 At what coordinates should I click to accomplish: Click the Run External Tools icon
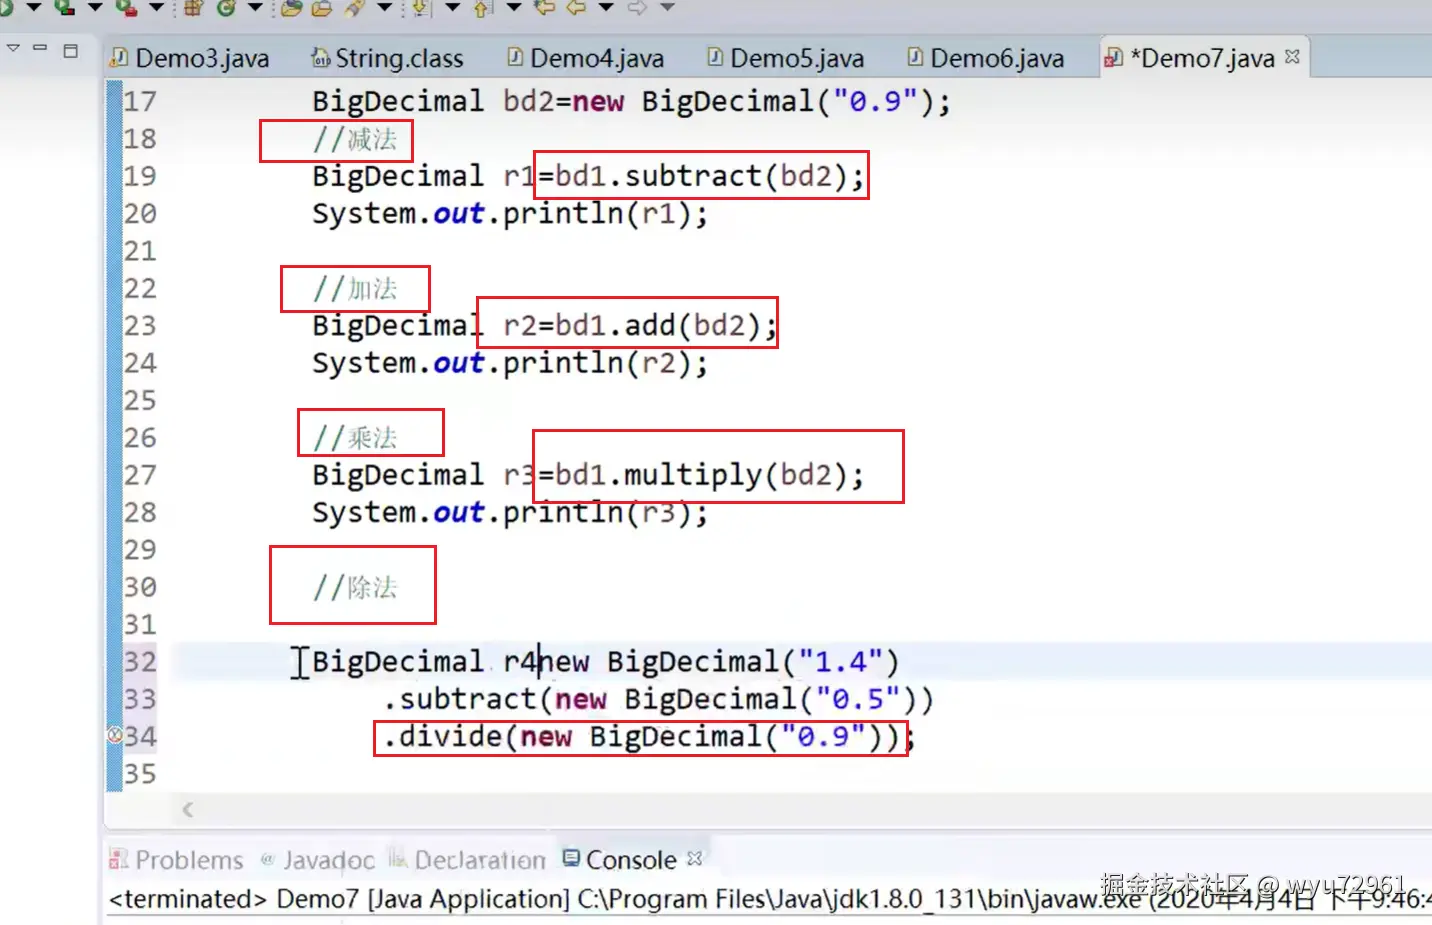[x=126, y=8]
